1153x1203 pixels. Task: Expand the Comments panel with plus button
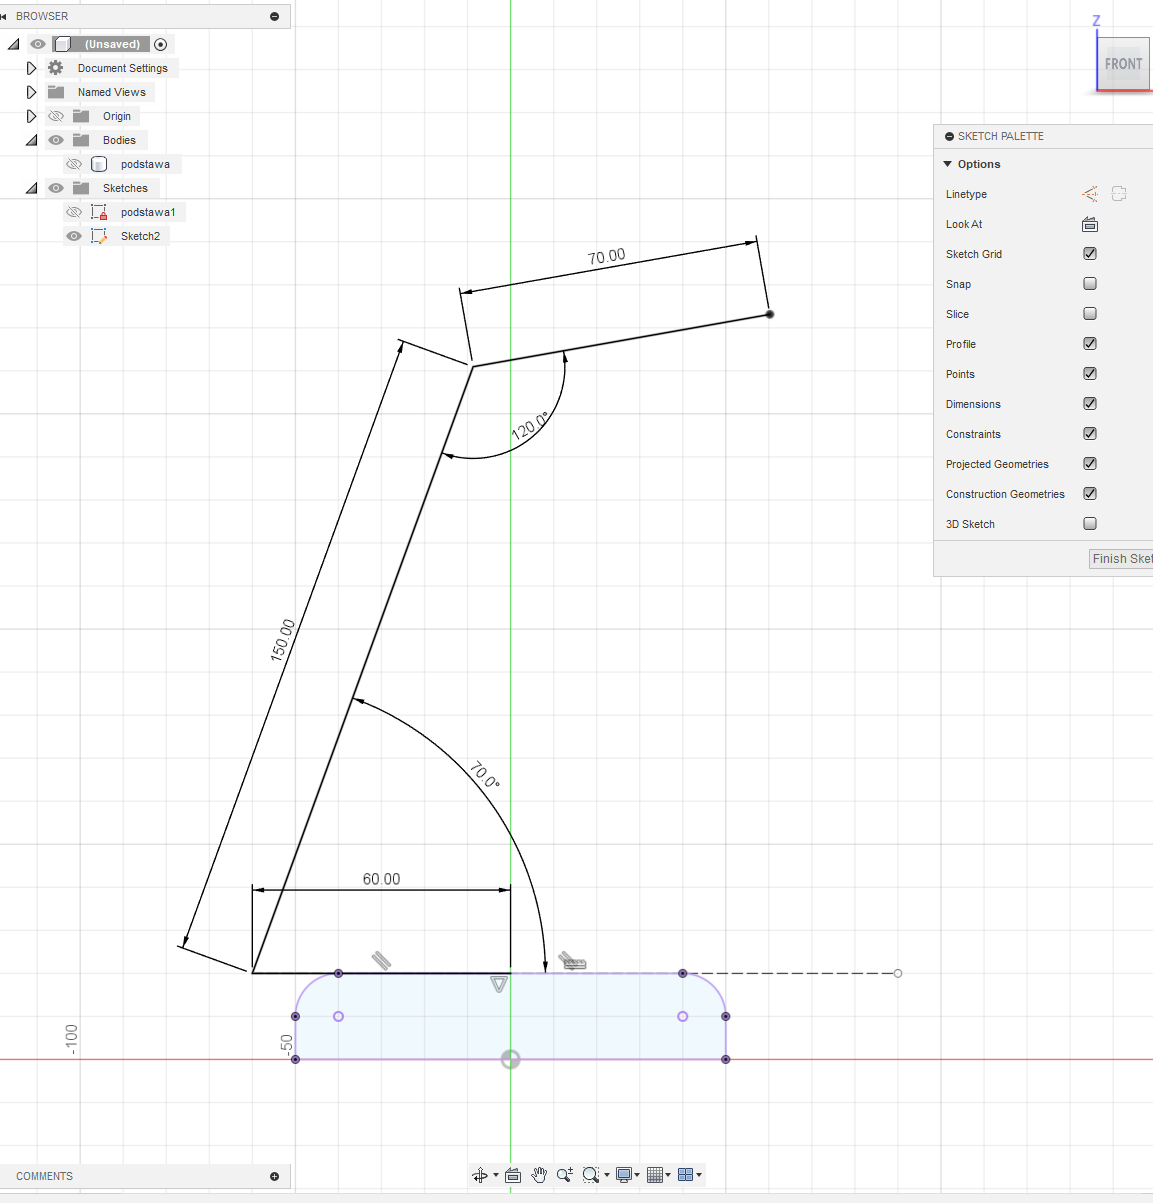click(274, 1176)
